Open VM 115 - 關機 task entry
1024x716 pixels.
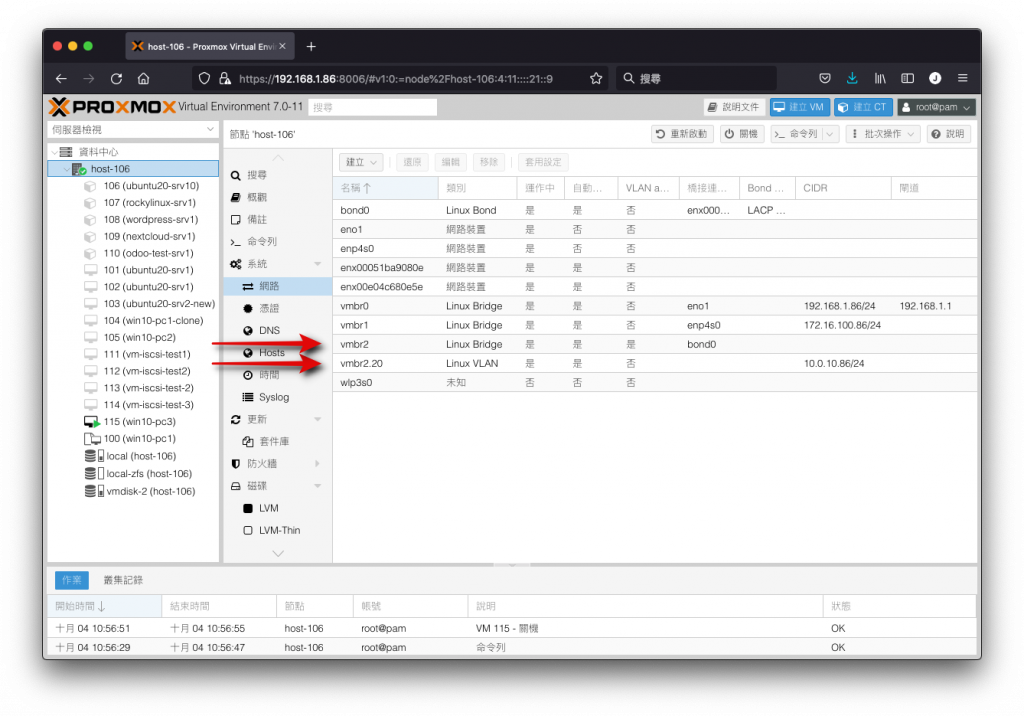pyautogui.click(x=511, y=628)
